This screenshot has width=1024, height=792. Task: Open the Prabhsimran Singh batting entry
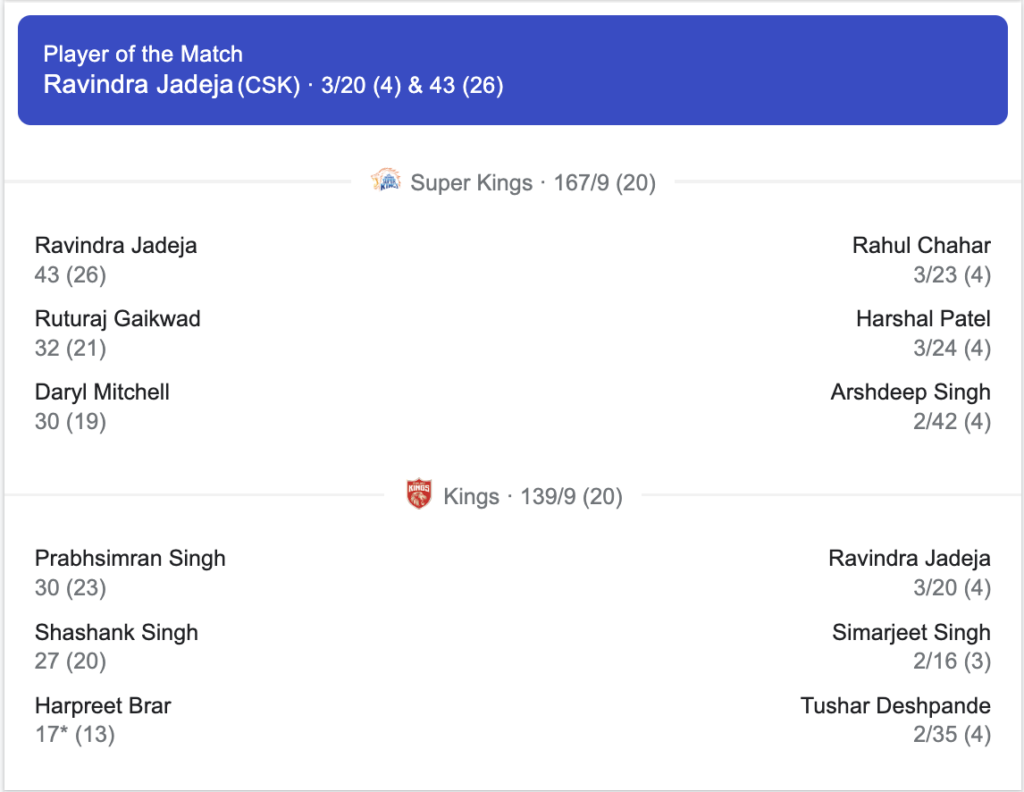[x=130, y=573]
